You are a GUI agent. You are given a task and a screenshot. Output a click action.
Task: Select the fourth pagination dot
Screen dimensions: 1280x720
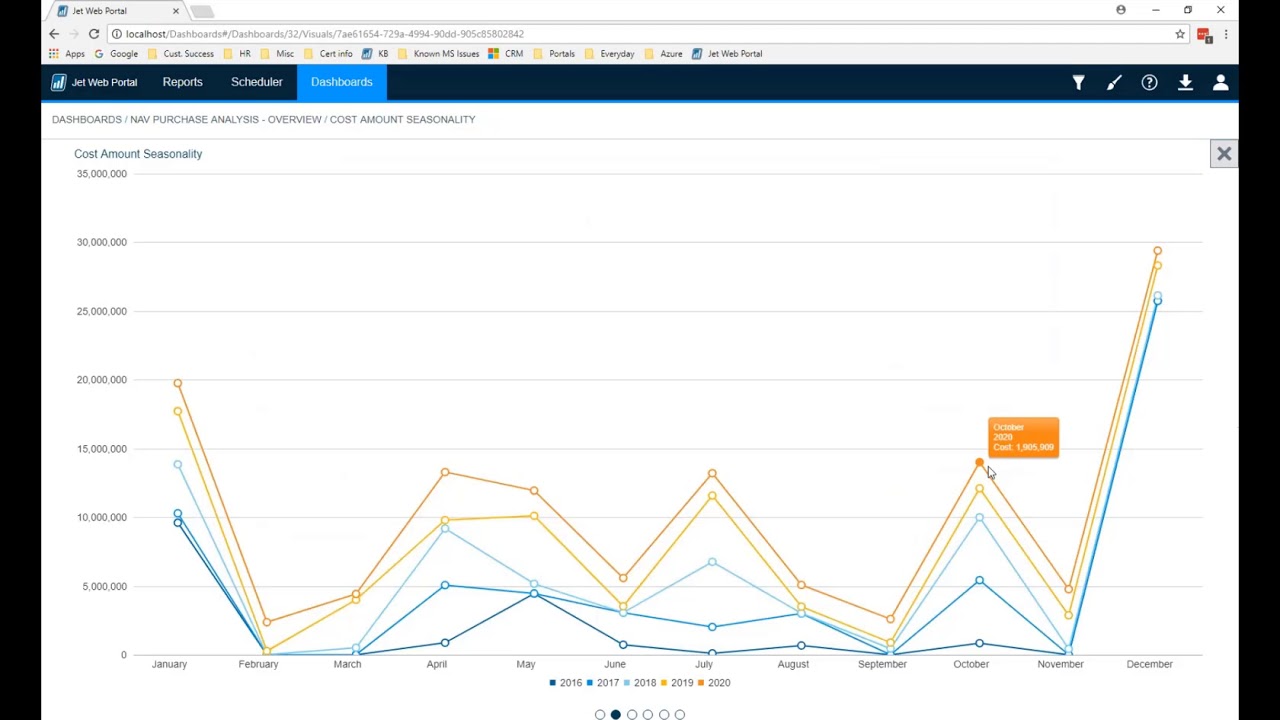[648, 715]
